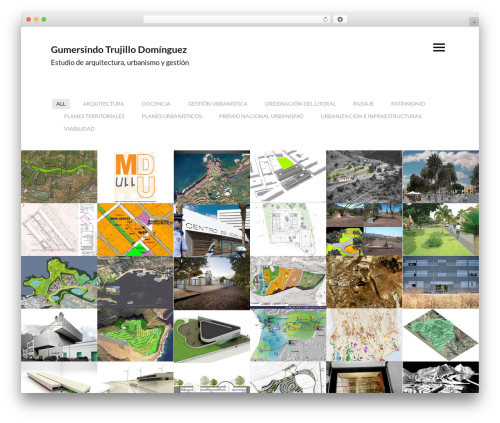The image size is (500, 423).
Task: Open white 3D model with green plot thumbnail
Action: coord(288,177)
